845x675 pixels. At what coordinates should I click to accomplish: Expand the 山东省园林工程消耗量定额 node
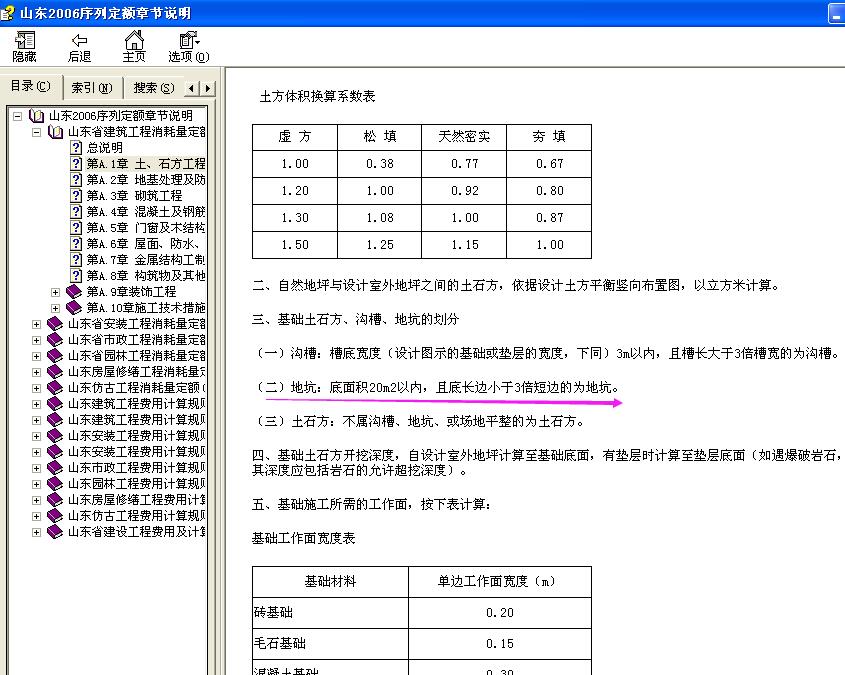point(37,357)
